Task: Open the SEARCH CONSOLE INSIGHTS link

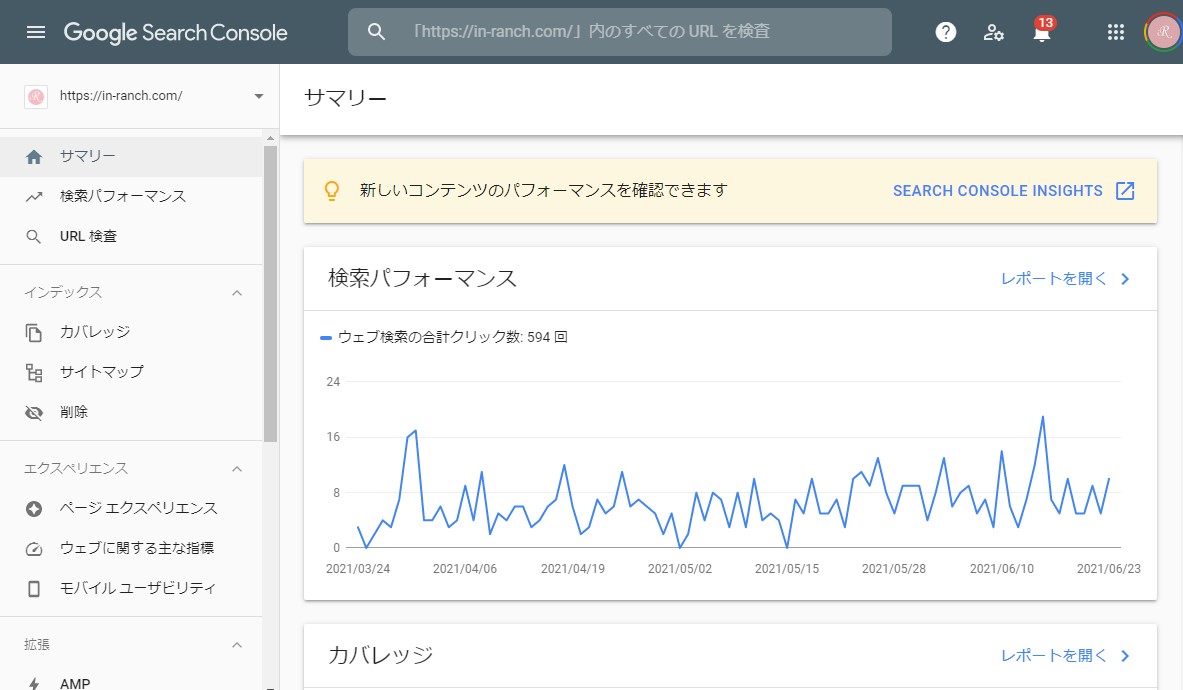Action: (997, 191)
